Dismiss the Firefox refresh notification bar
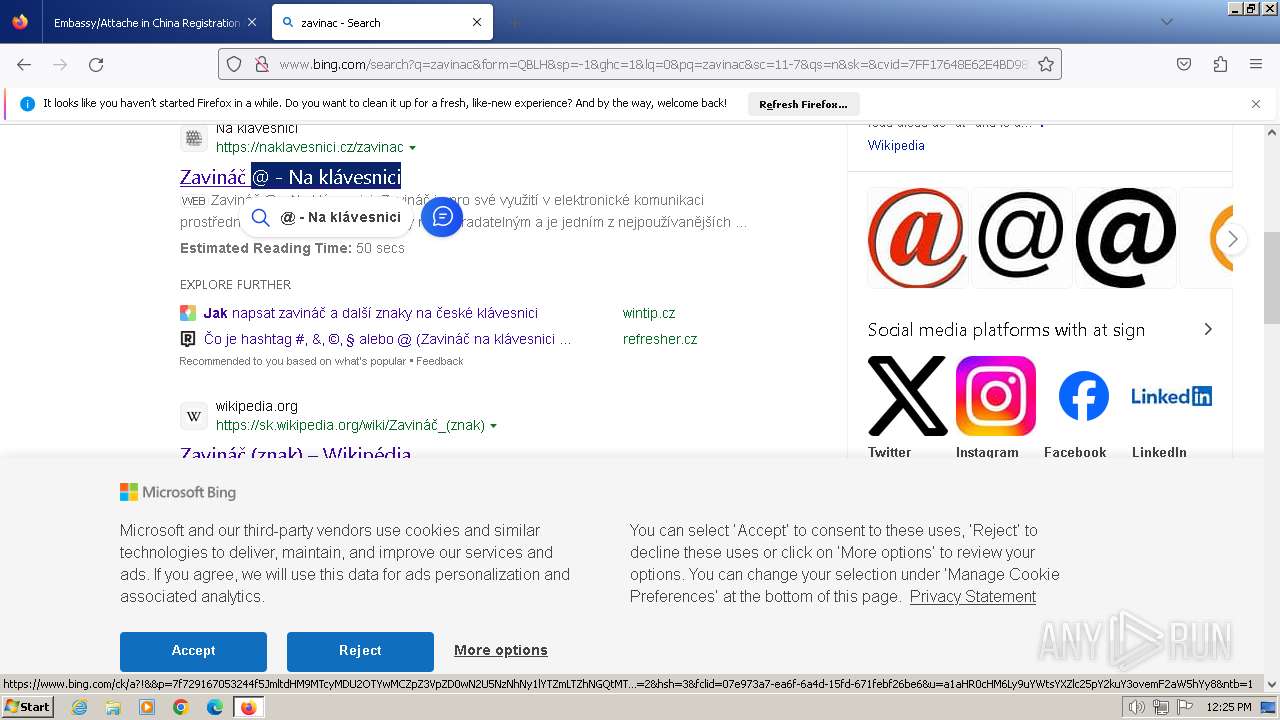 pyautogui.click(x=1256, y=104)
